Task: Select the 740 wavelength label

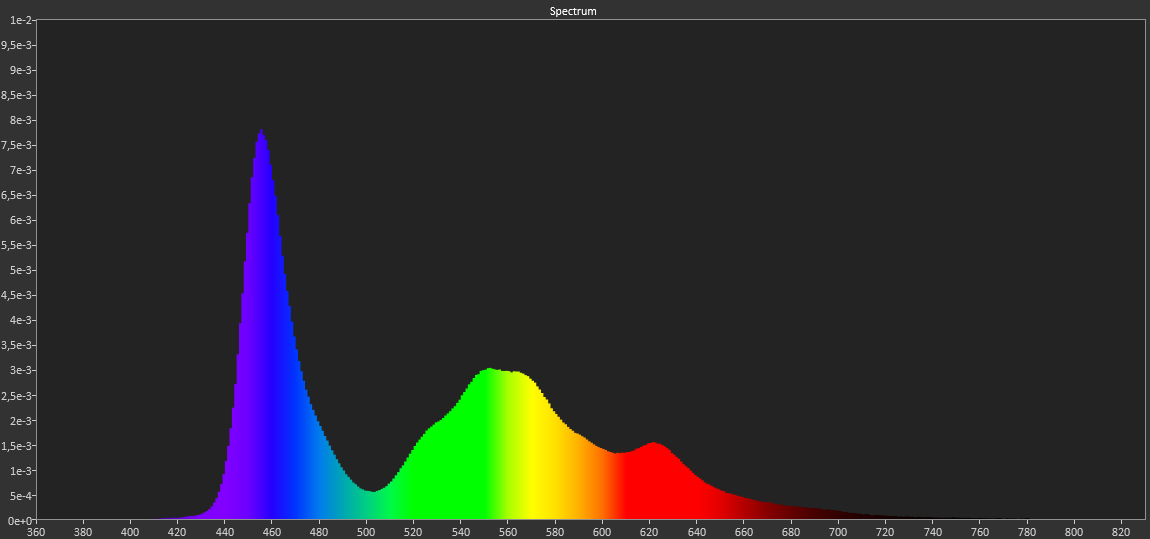Action: (933, 531)
